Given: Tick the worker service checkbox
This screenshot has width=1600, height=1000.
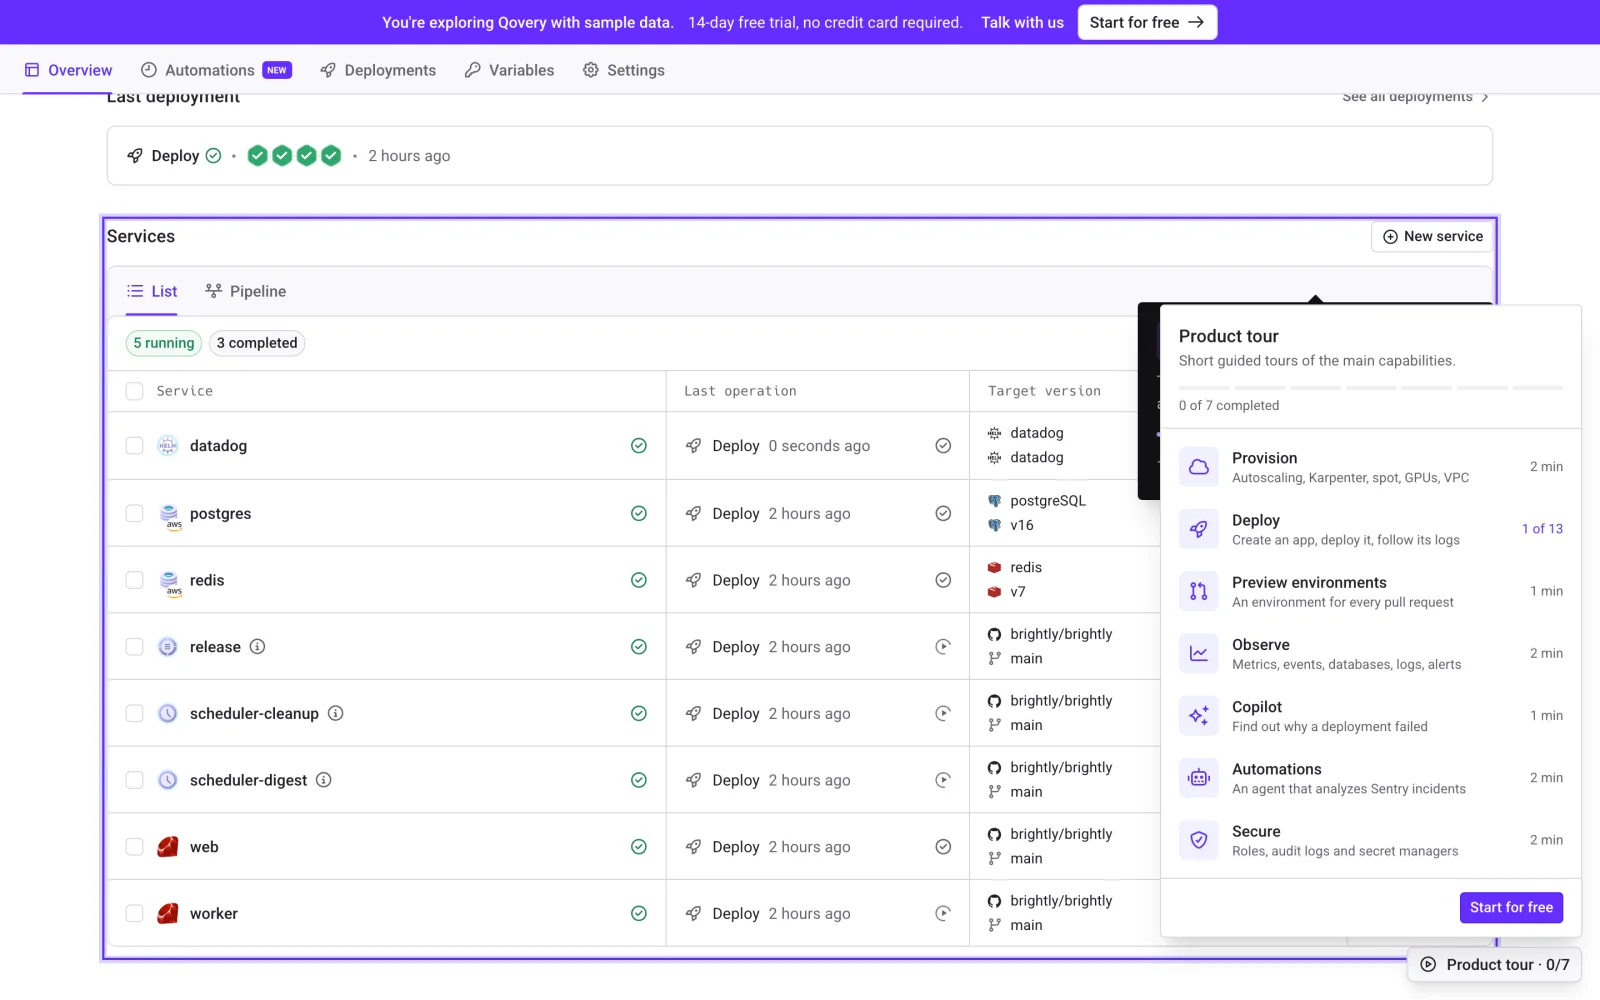Looking at the screenshot, I should [x=134, y=913].
